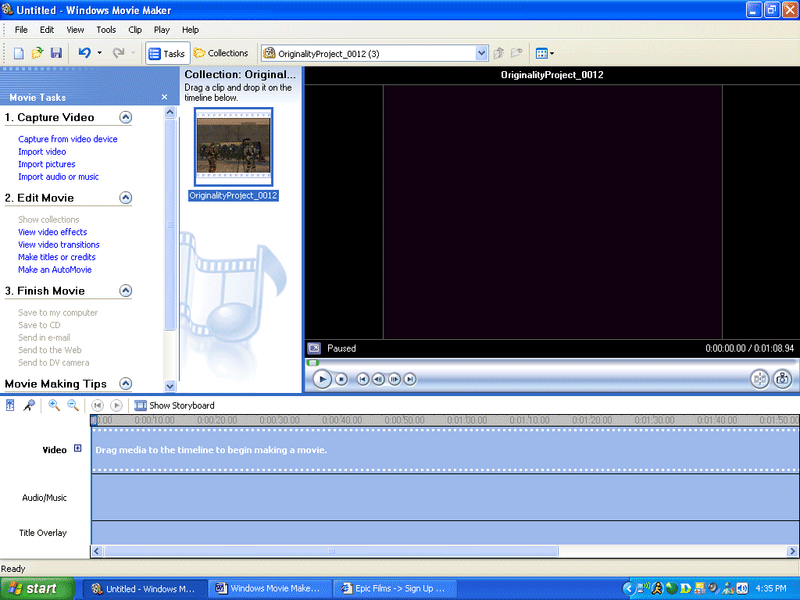Expand the Video track plus sign

point(78,449)
